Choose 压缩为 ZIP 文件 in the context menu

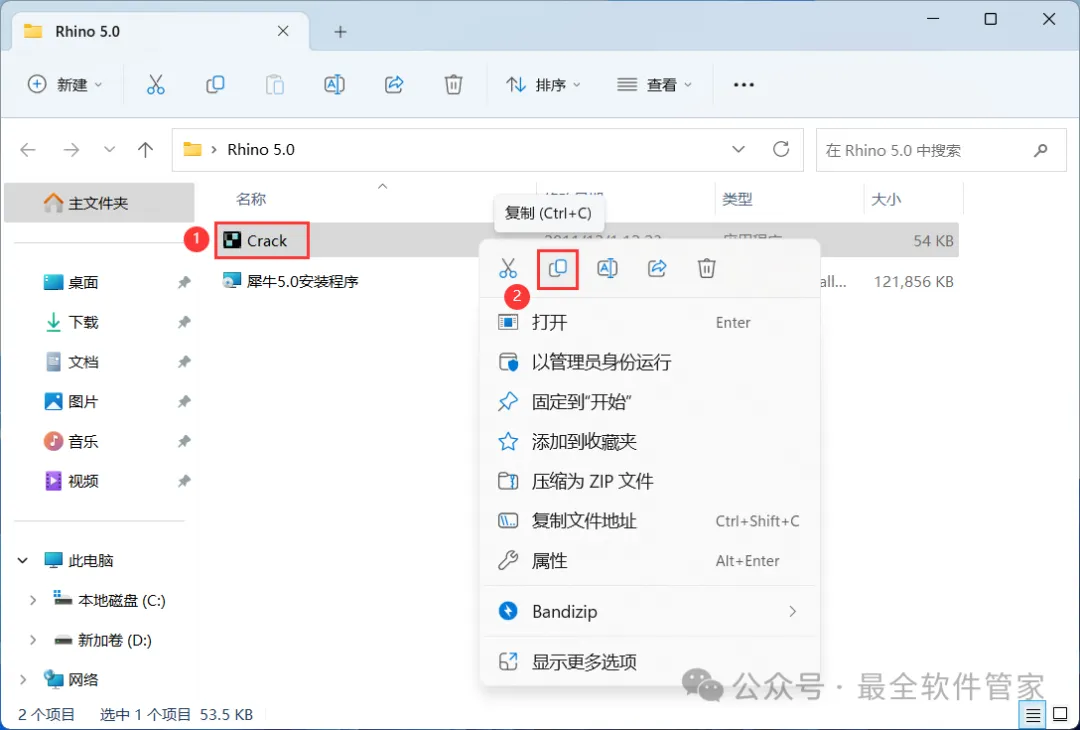(650, 481)
